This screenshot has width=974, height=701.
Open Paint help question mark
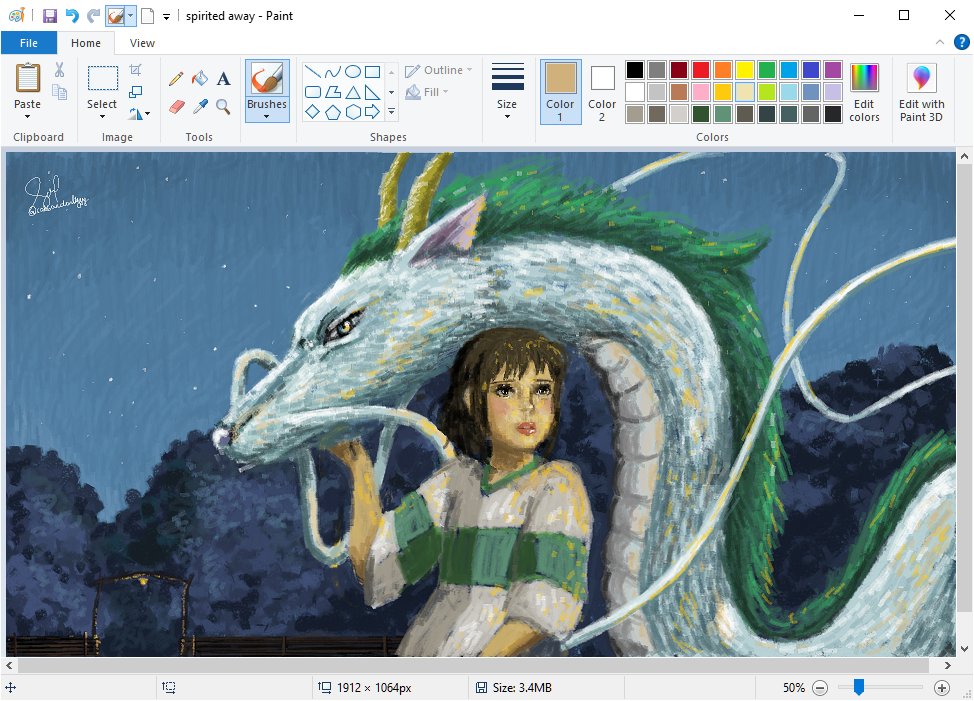[962, 42]
